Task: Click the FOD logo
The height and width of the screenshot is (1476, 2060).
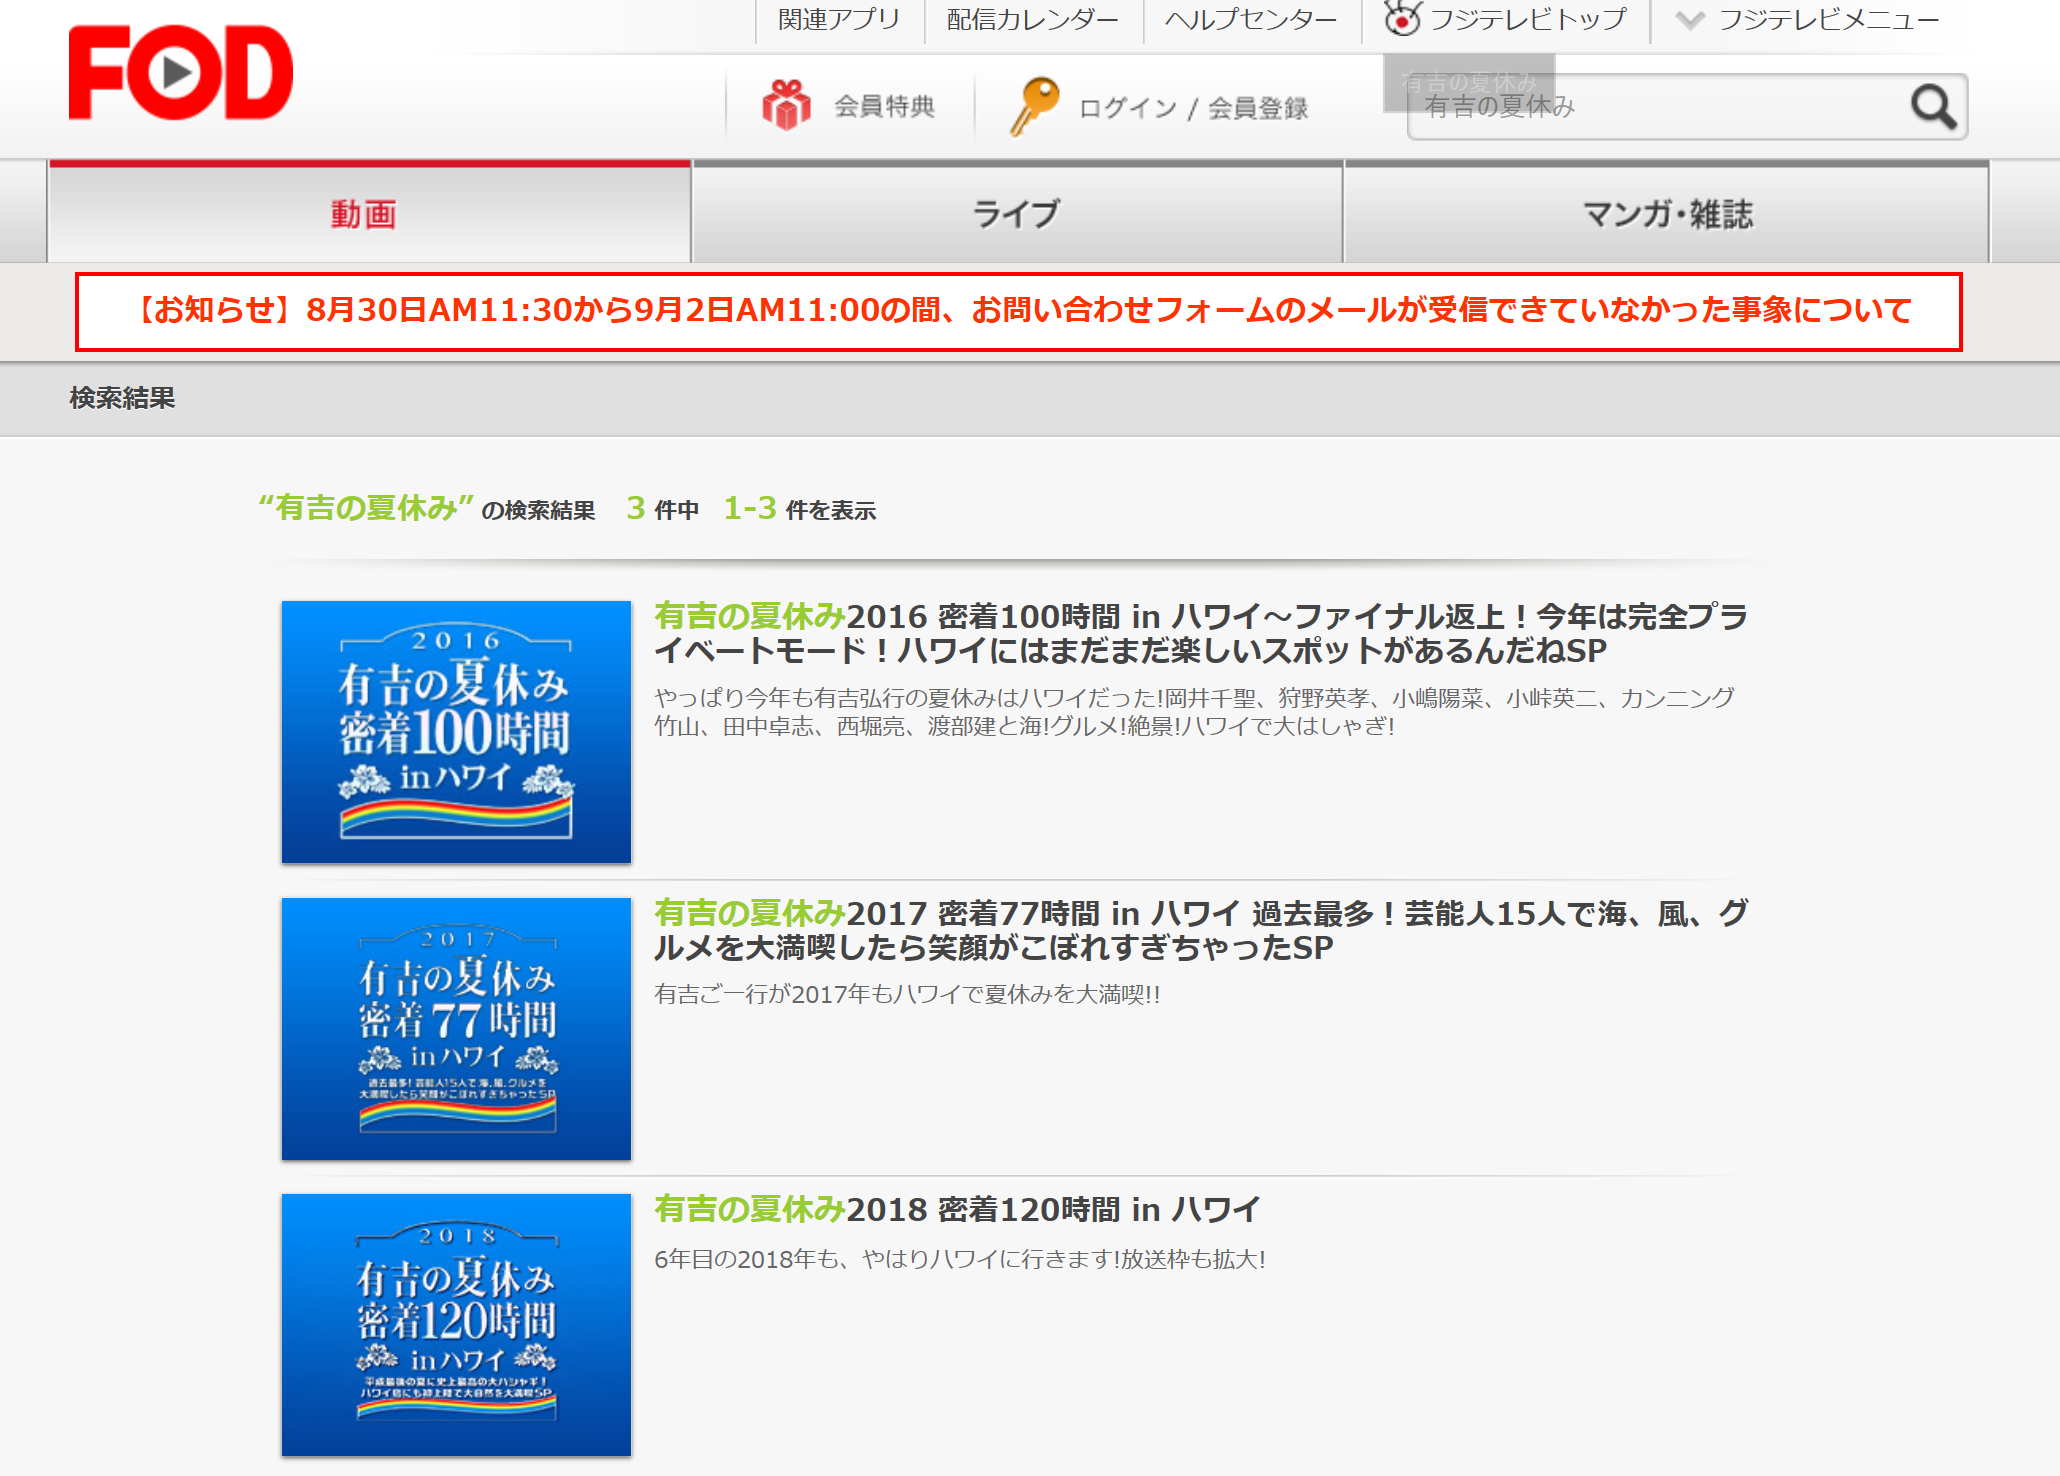Action: (181, 73)
